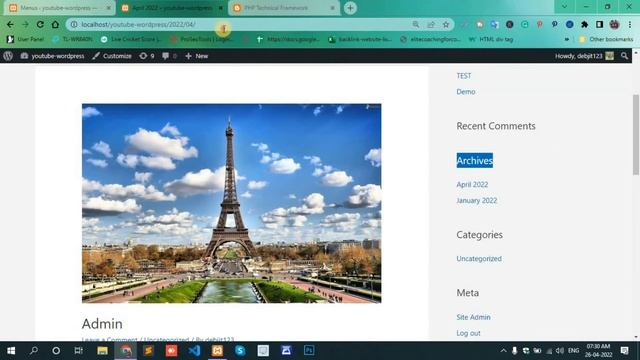Open the HTML div tag bookmark
The height and width of the screenshot is (360, 640).
(491, 39)
